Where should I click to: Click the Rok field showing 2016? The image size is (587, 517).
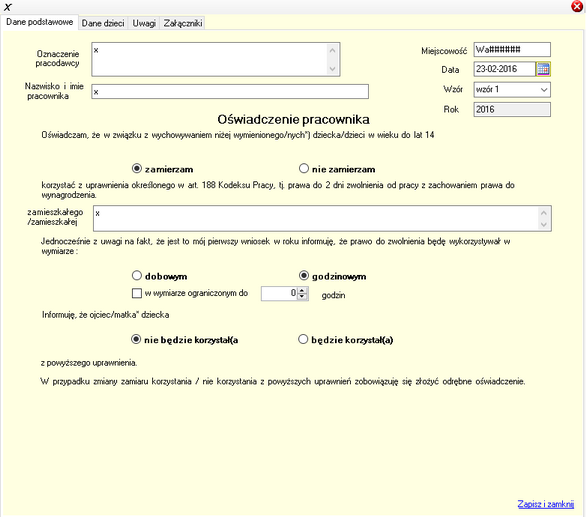(512, 110)
